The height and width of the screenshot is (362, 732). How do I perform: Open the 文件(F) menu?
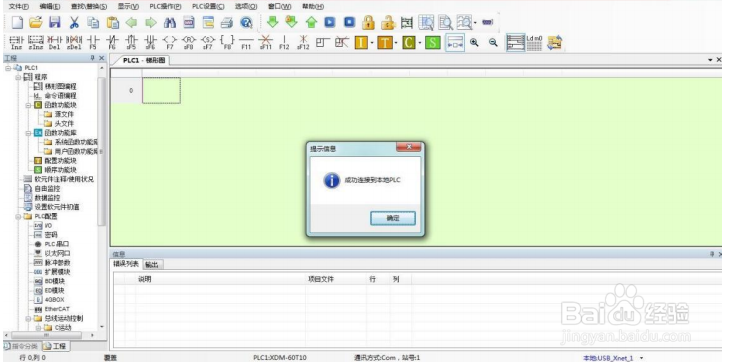click(19, 7)
